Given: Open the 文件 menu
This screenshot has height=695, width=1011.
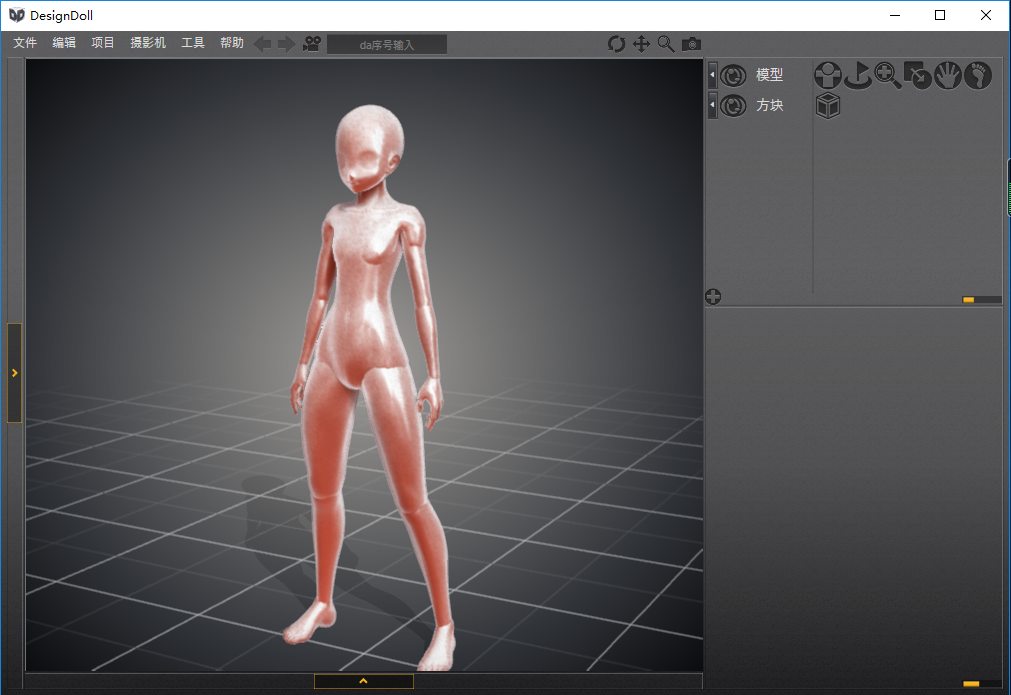Looking at the screenshot, I should 25,43.
